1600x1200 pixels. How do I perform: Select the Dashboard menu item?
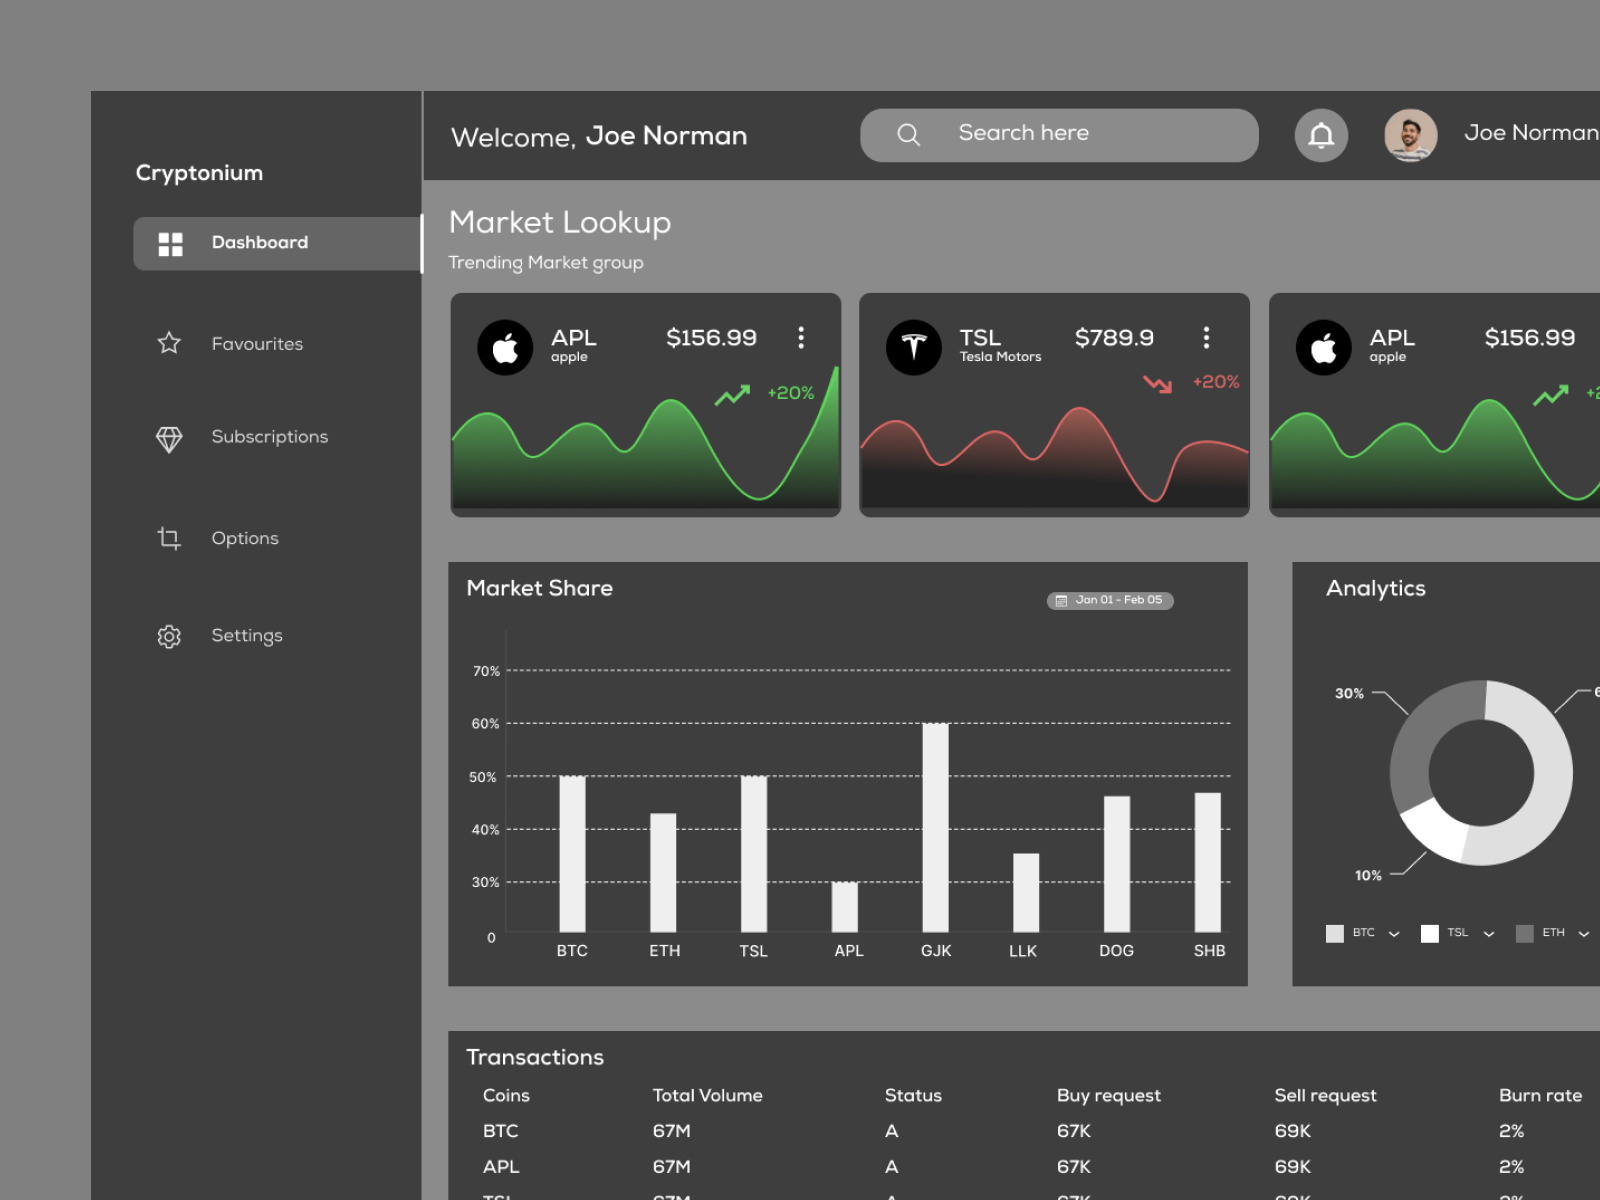pos(277,243)
